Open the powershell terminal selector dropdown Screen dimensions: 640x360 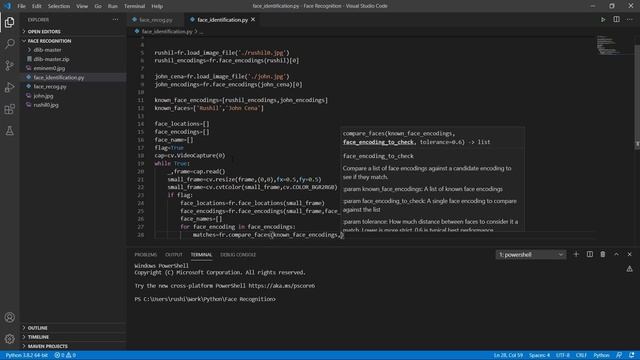click(x=531, y=254)
